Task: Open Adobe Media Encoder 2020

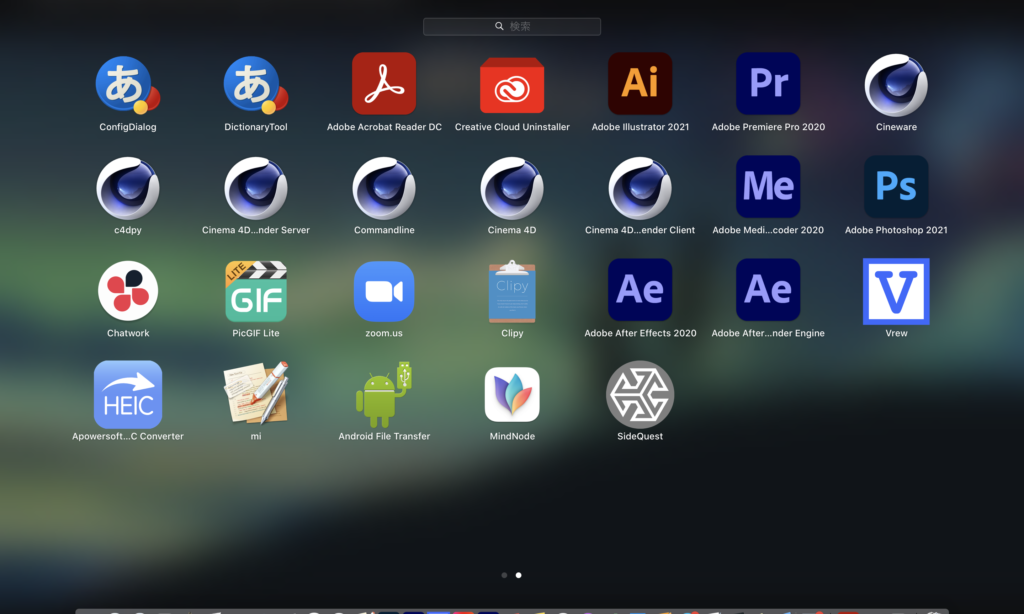Action: click(x=768, y=187)
